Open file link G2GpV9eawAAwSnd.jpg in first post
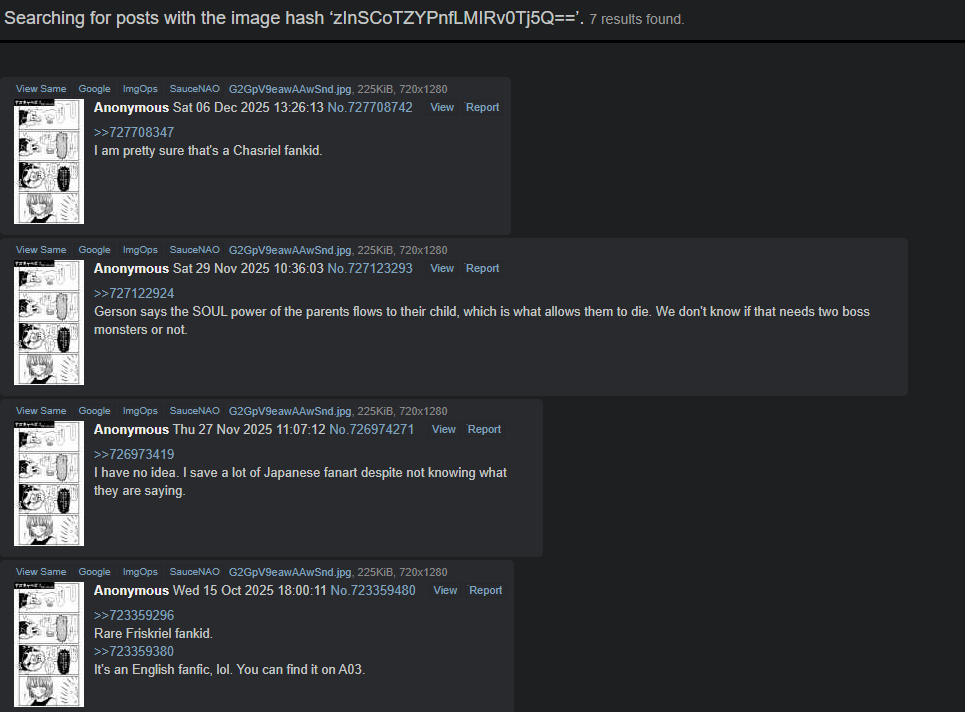 click(x=290, y=89)
